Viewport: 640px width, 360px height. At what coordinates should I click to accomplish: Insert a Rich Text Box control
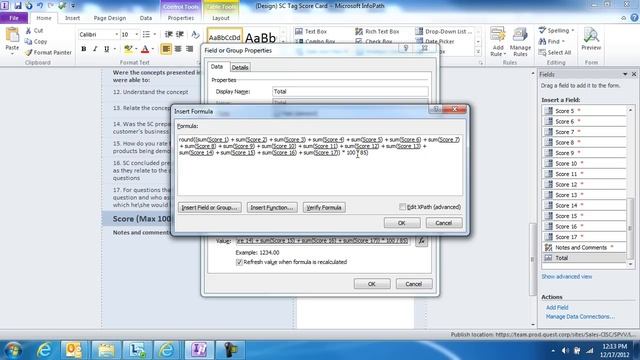point(377,31)
